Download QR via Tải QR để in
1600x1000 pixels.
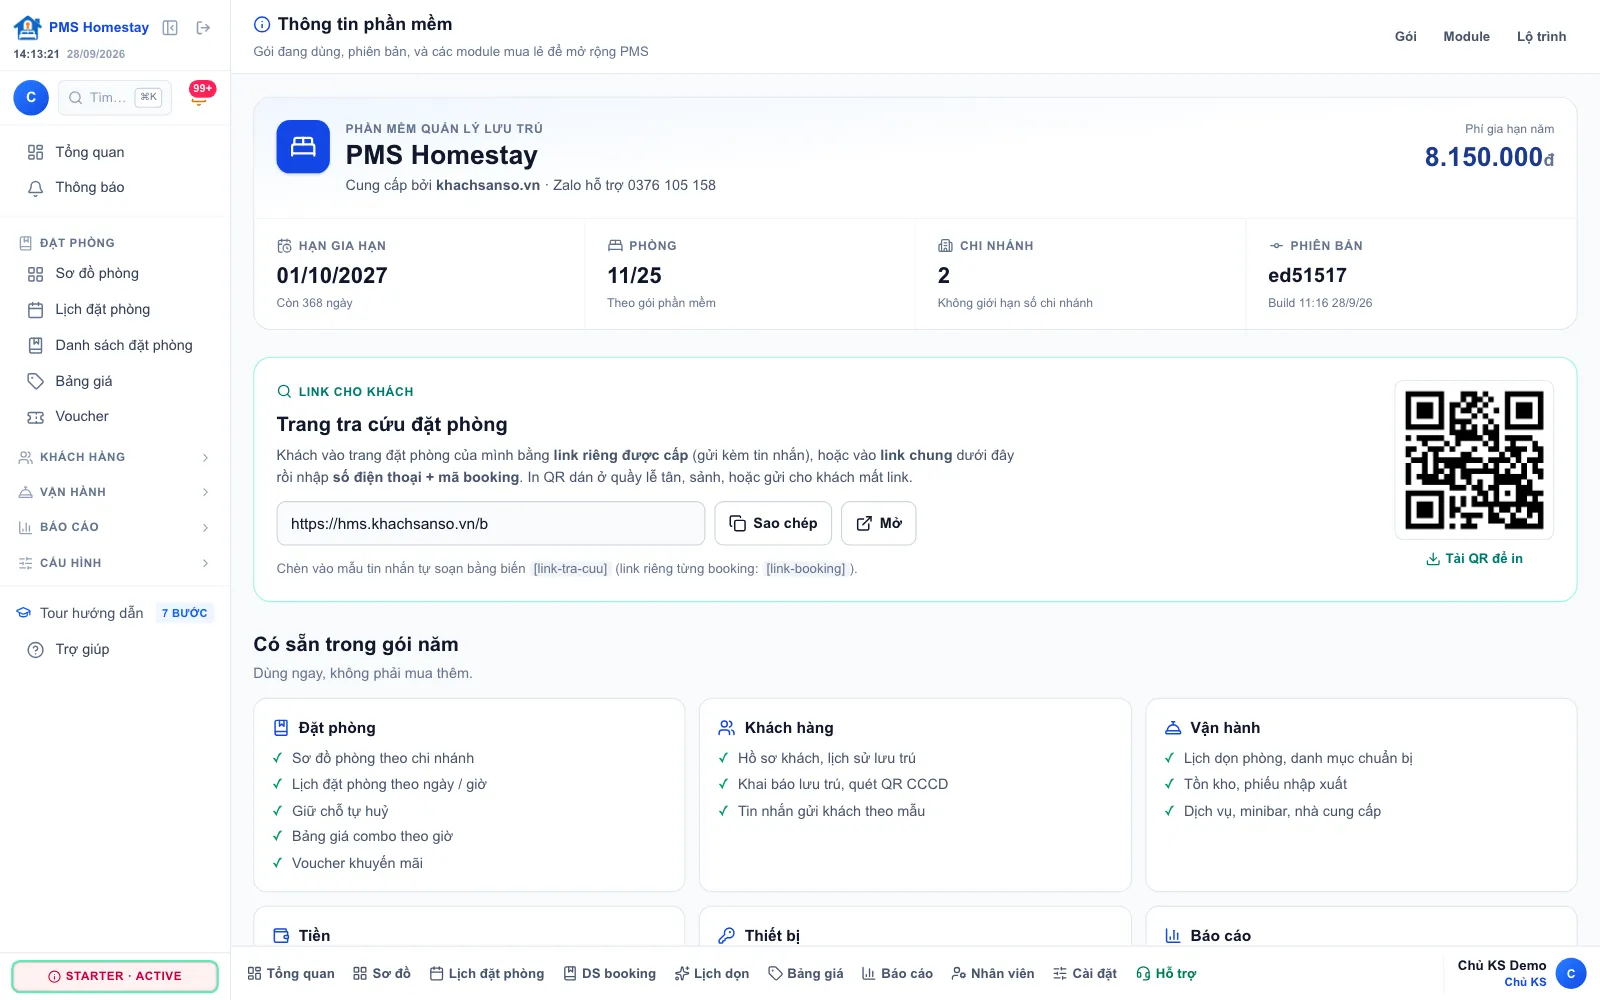pyautogui.click(x=1474, y=558)
